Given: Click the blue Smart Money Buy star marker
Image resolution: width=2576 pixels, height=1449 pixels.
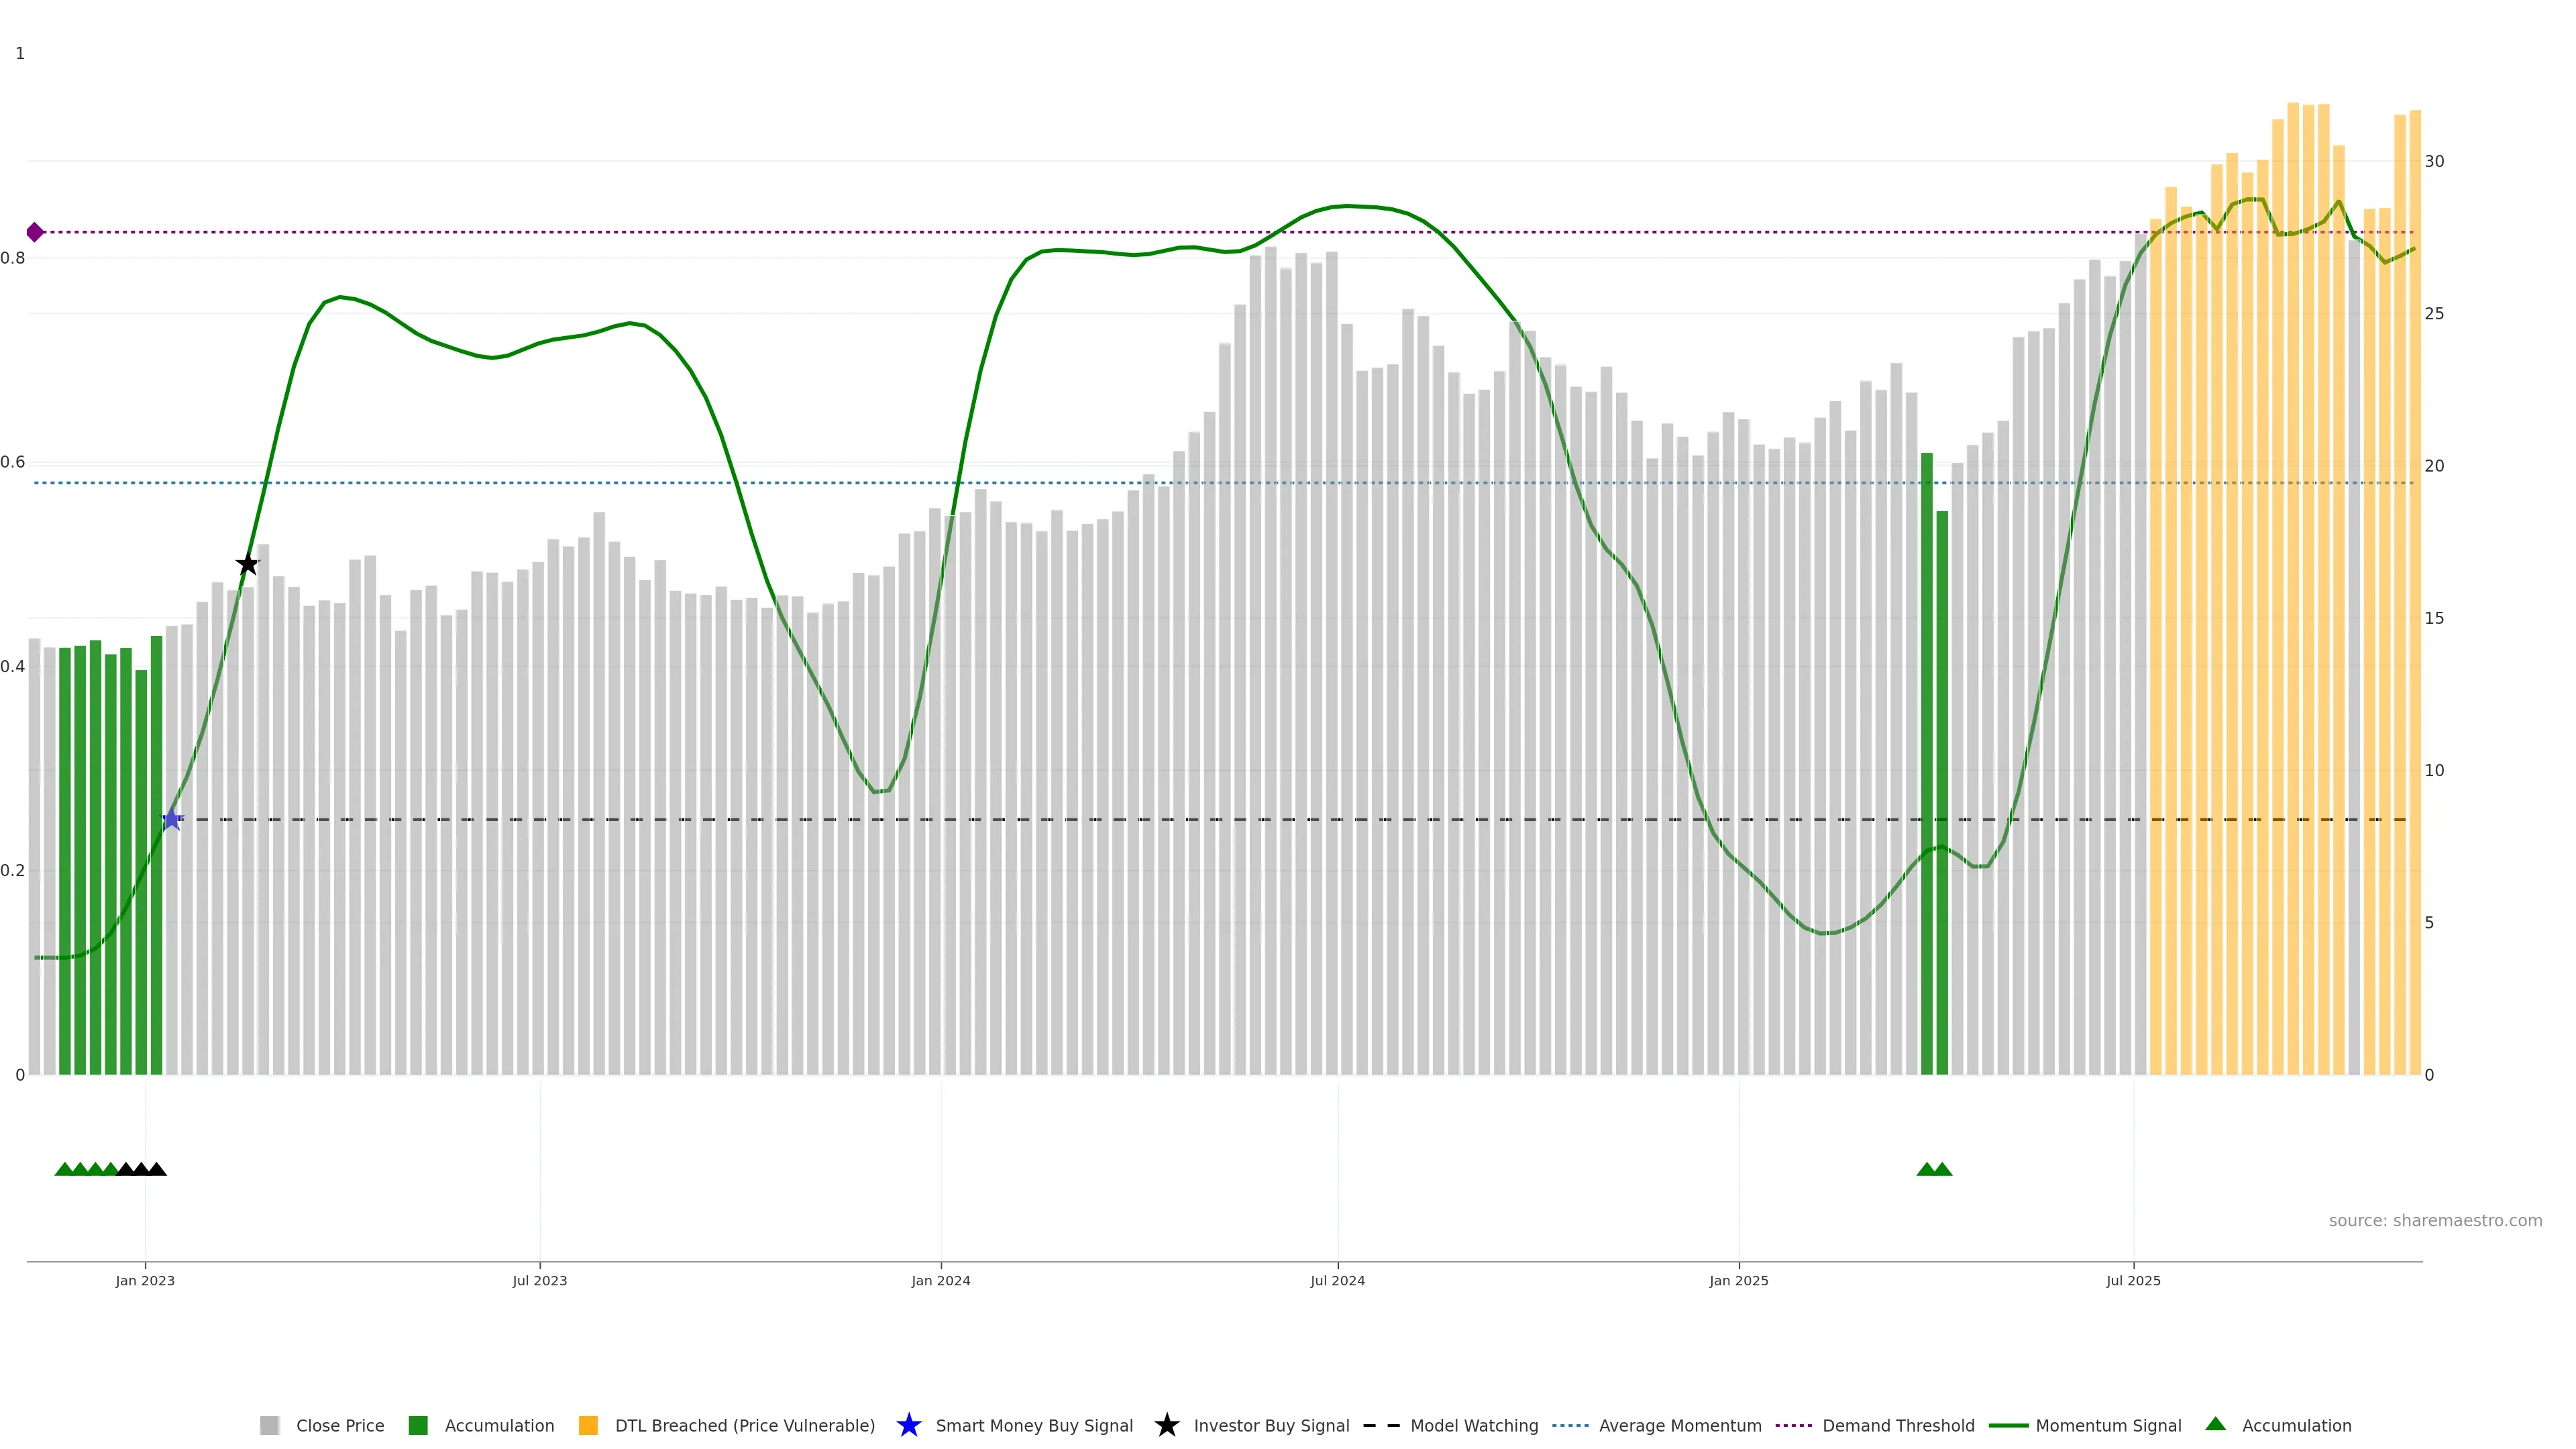Looking at the screenshot, I should tap(172, 819).
